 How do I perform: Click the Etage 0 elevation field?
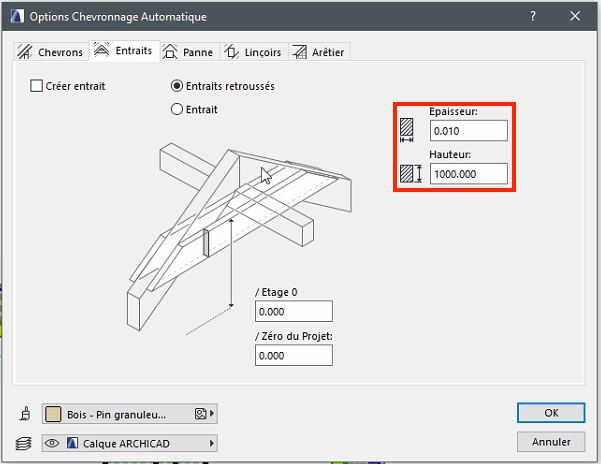pos(294,311)
